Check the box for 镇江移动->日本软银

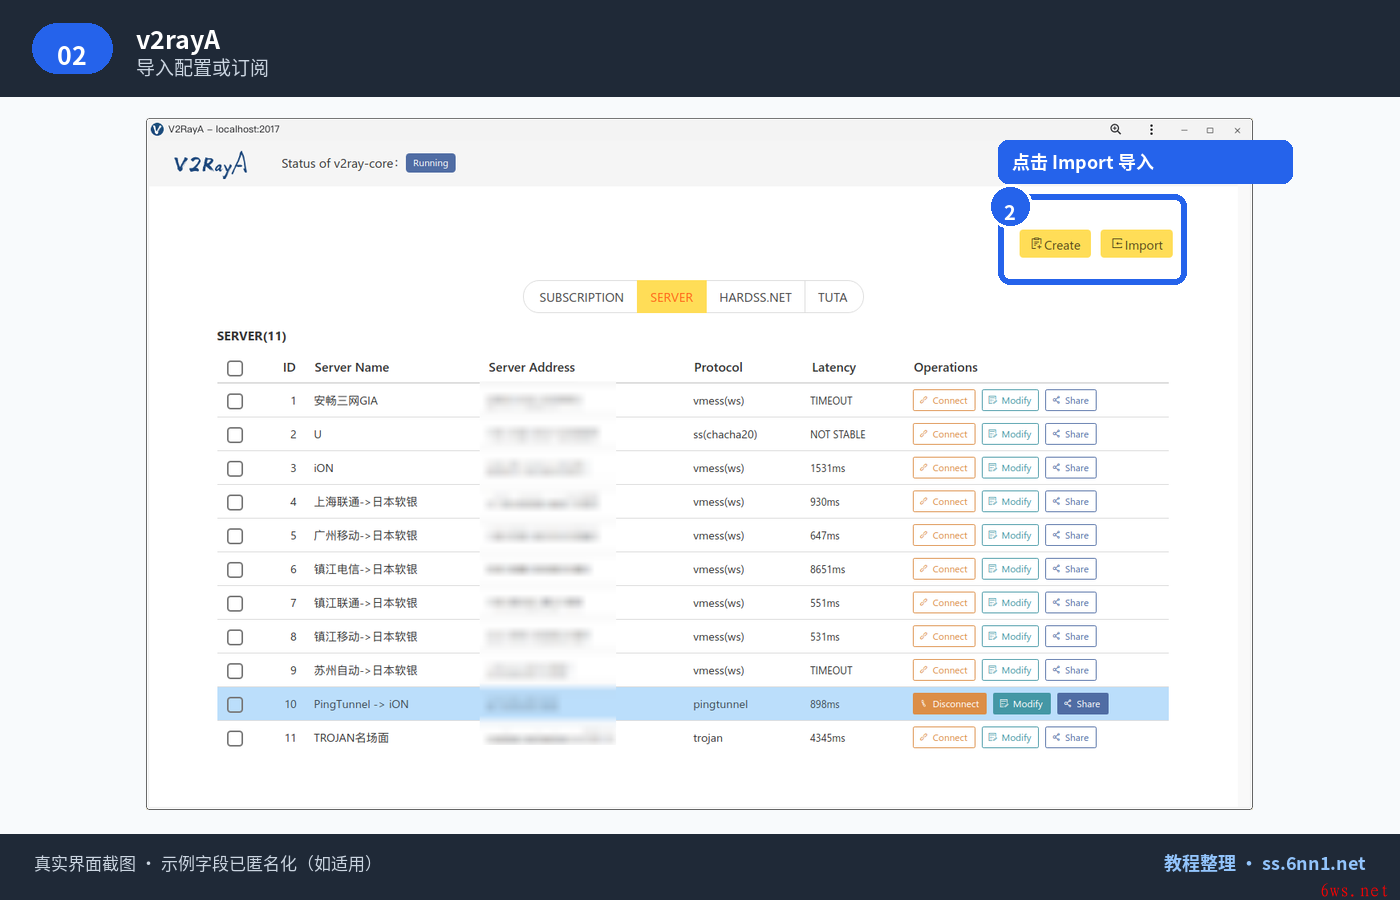click(235, 637)
